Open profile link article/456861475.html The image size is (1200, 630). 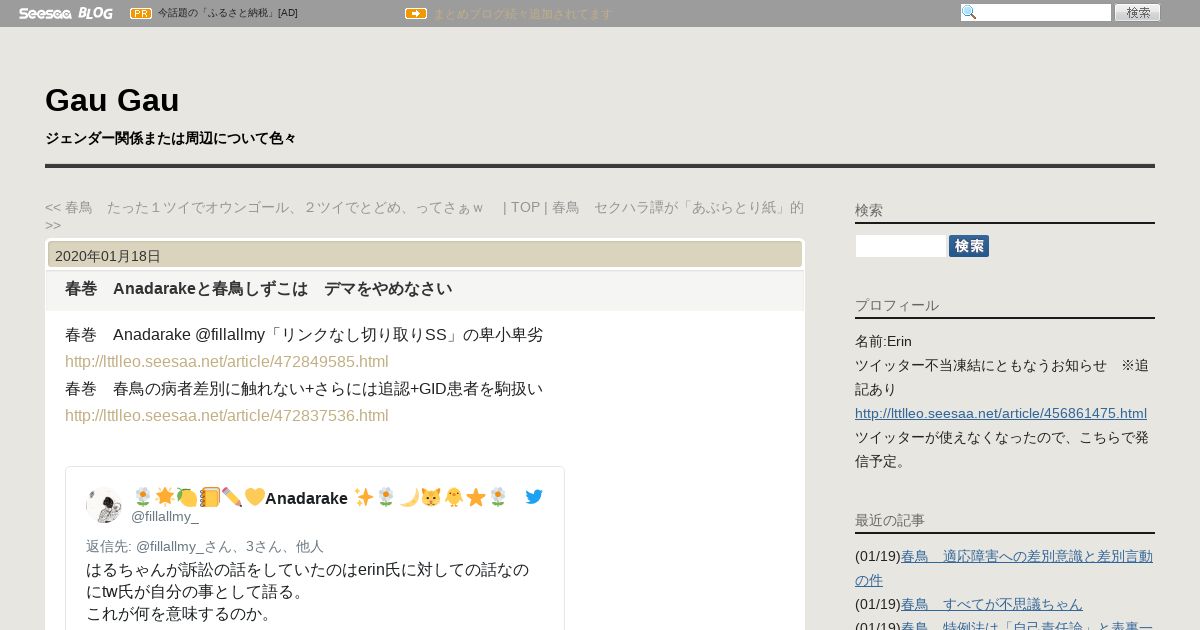(1001, 413)
